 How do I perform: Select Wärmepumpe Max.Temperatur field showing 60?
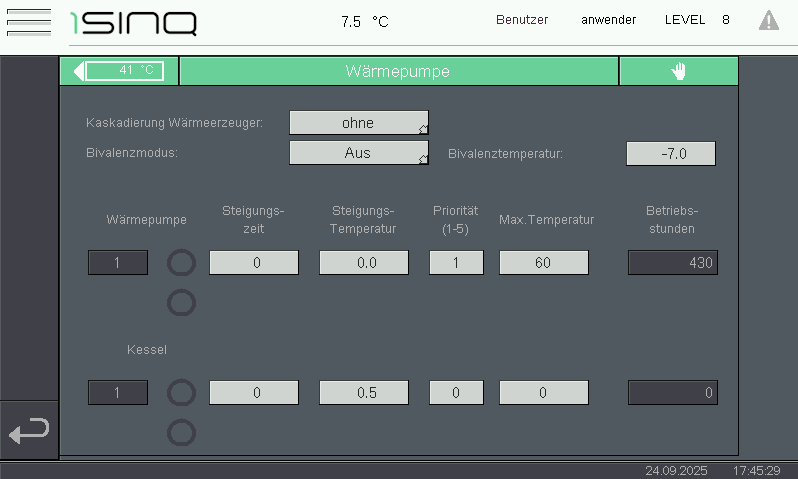(543, 263)
